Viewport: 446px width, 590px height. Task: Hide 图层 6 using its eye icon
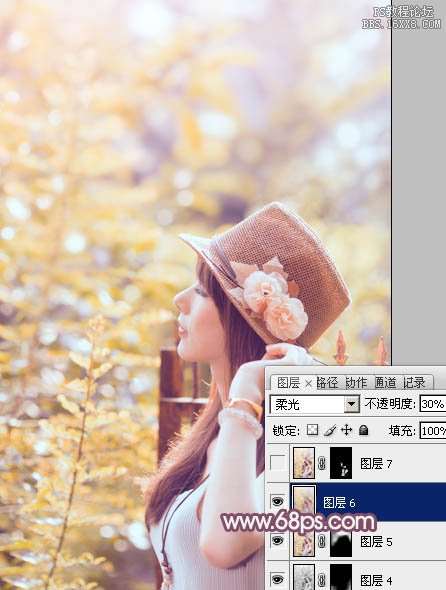277,502
